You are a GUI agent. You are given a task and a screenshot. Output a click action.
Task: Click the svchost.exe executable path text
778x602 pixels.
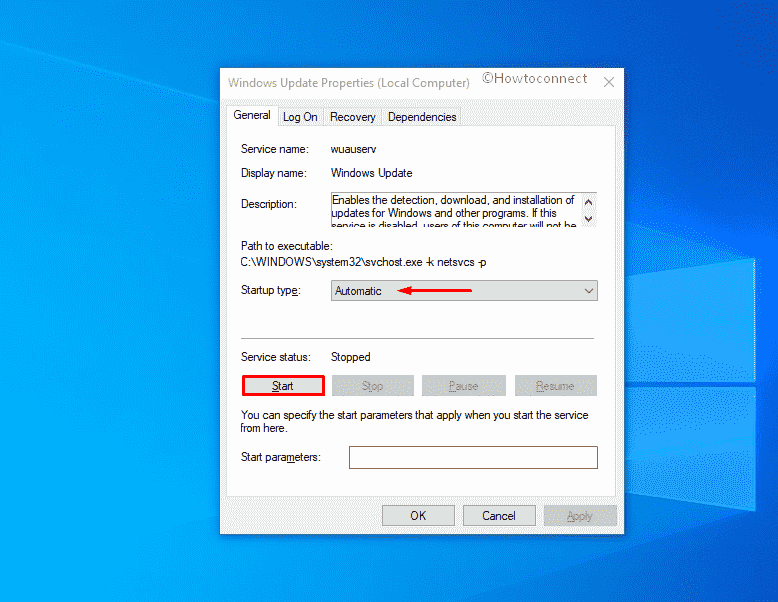363,262
